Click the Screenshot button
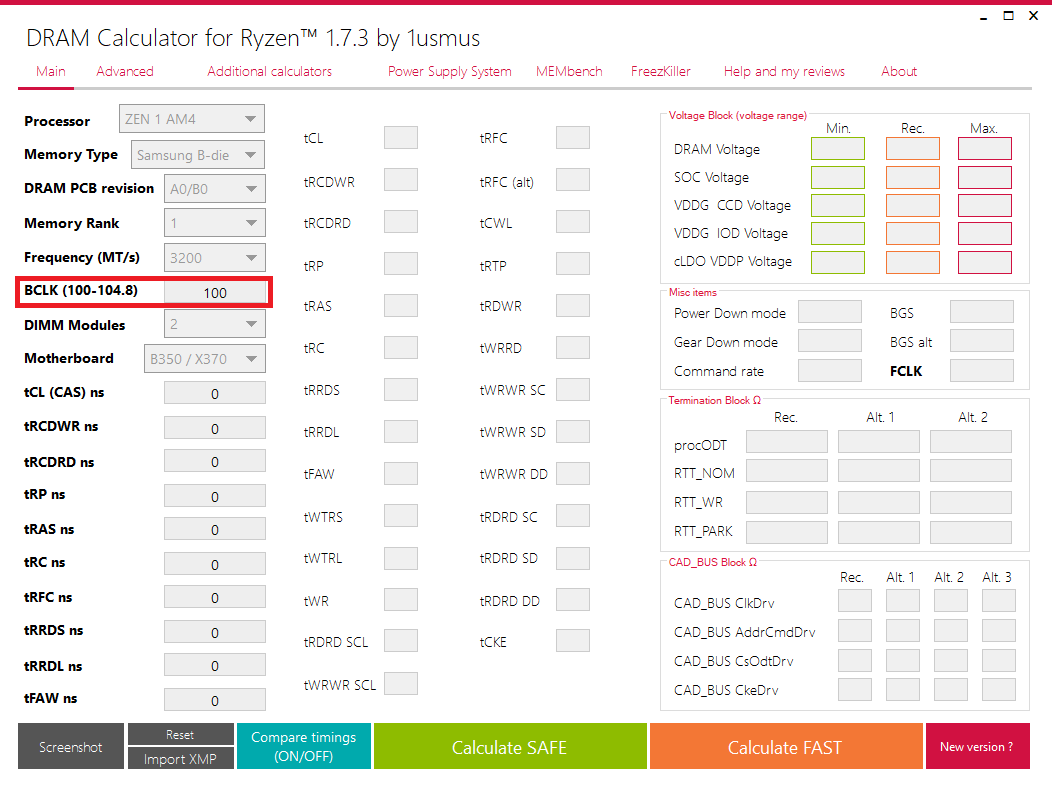The height and width of the screenshot is (791, 1052). (x=70, y=746)
